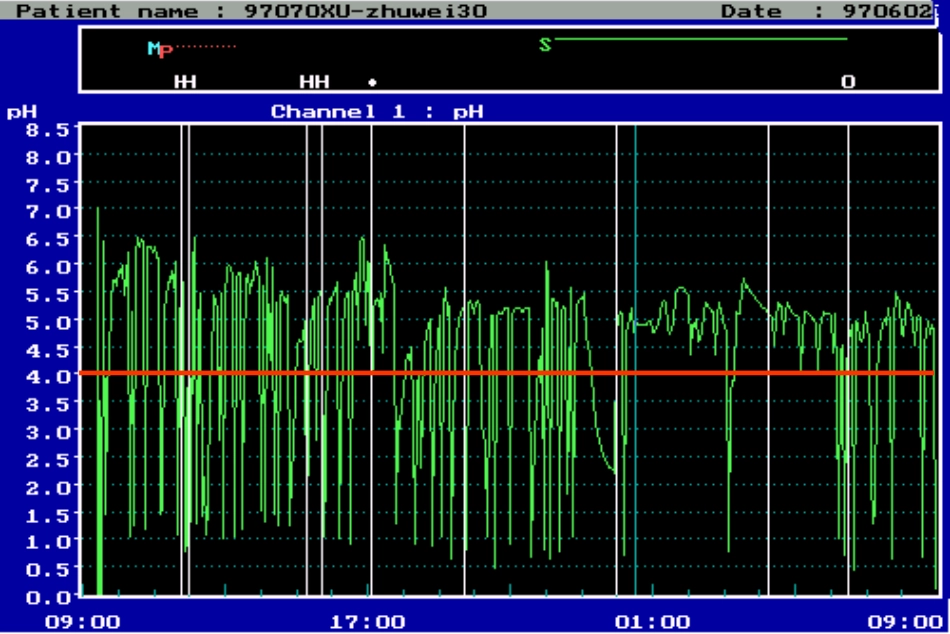Click the Patient name field
The width and height of the screenshot is (950, 634).
(x=251, y=11)
